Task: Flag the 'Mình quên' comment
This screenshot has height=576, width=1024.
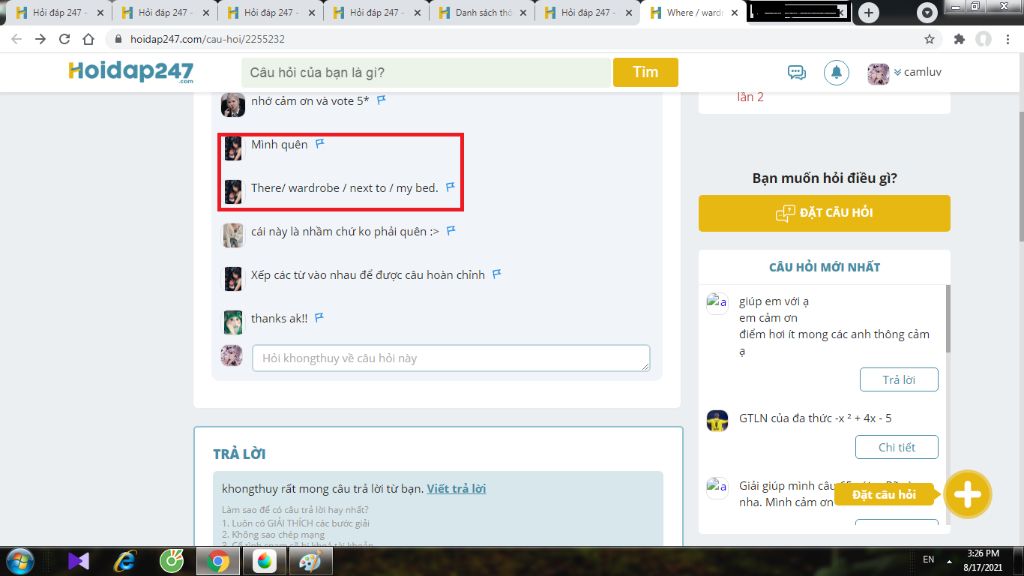Action: click(x=319, y=144)
